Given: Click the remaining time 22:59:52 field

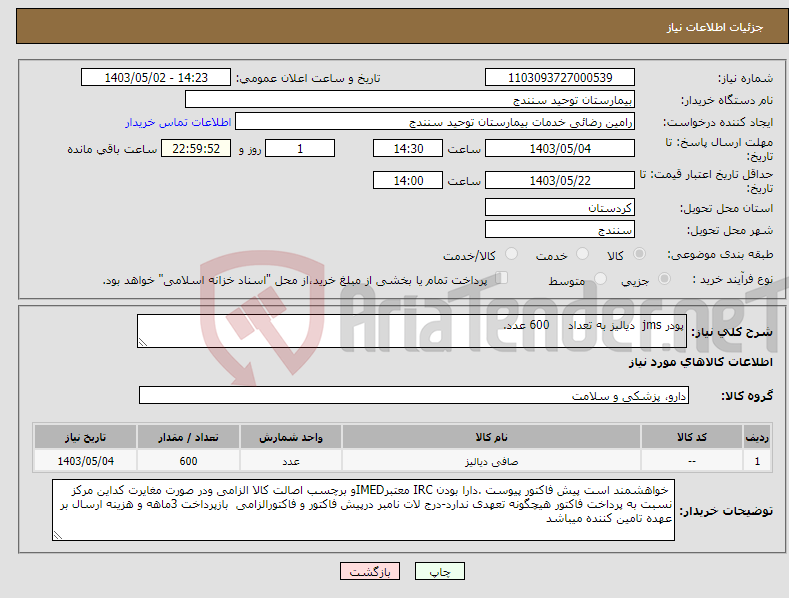Looking at the screenshot, I should (x=196, y=148).
